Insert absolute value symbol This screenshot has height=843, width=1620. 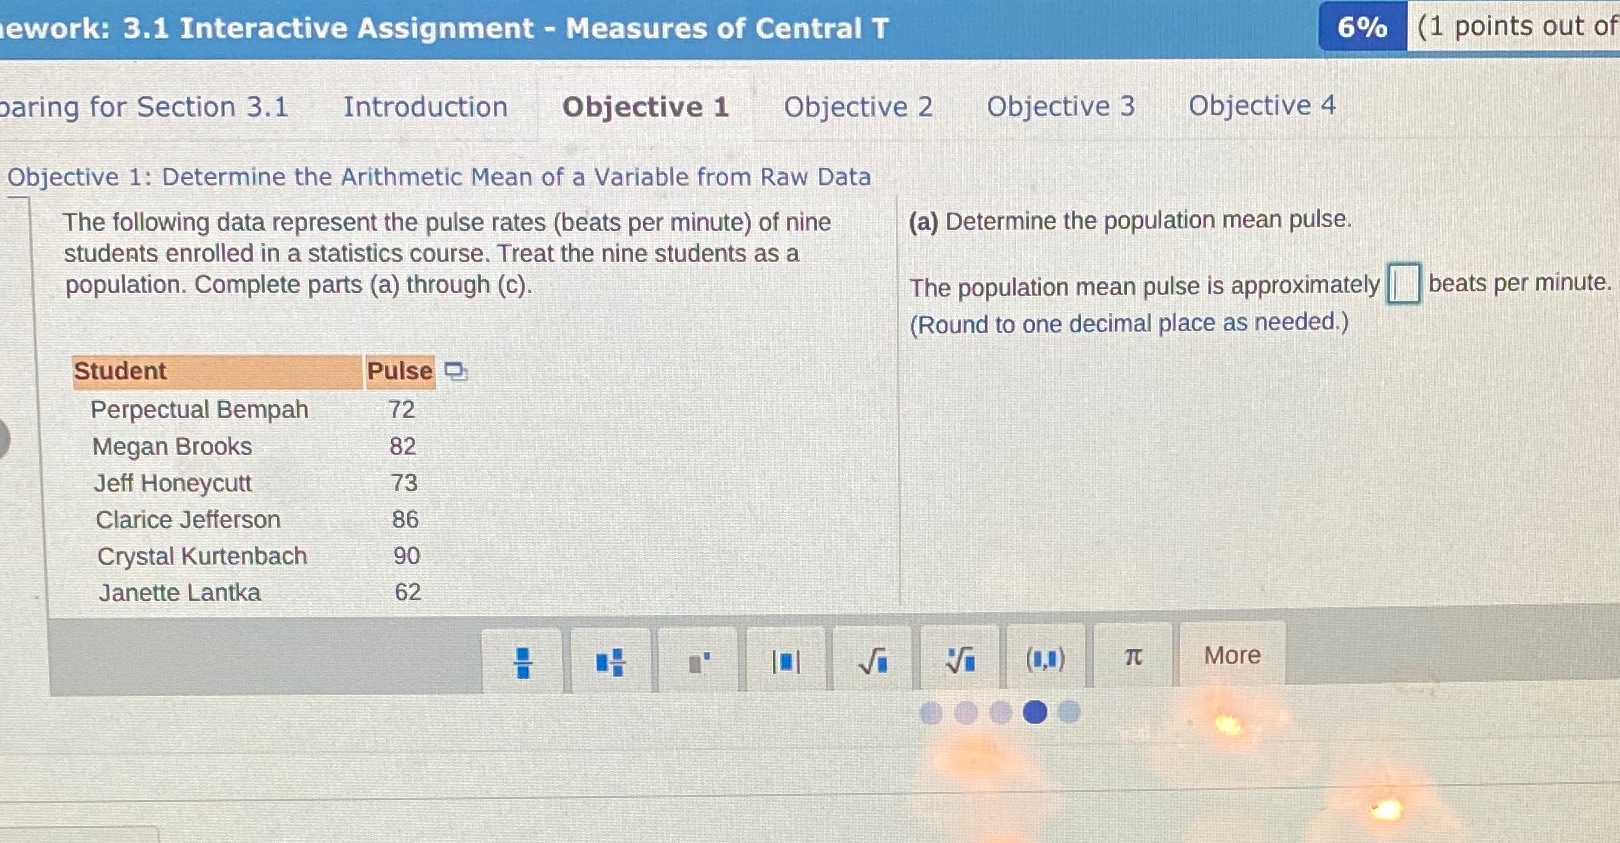(786, 658)
